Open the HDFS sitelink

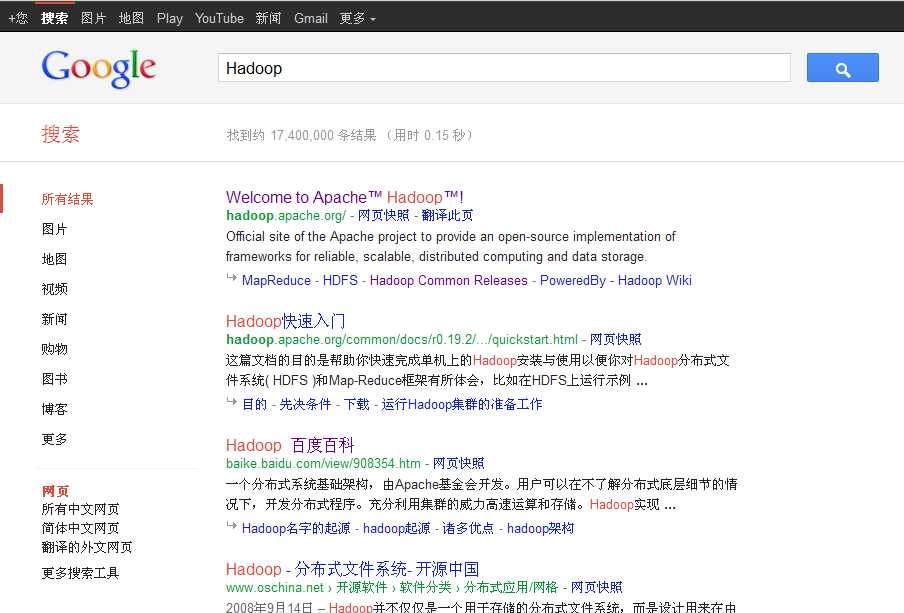340,280
